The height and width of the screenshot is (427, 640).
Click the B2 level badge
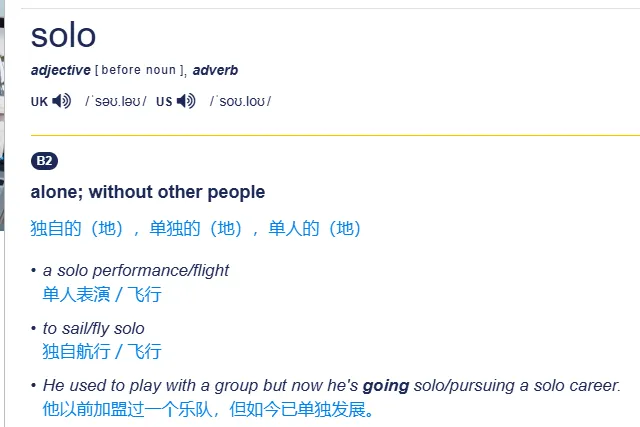[44, 161]
